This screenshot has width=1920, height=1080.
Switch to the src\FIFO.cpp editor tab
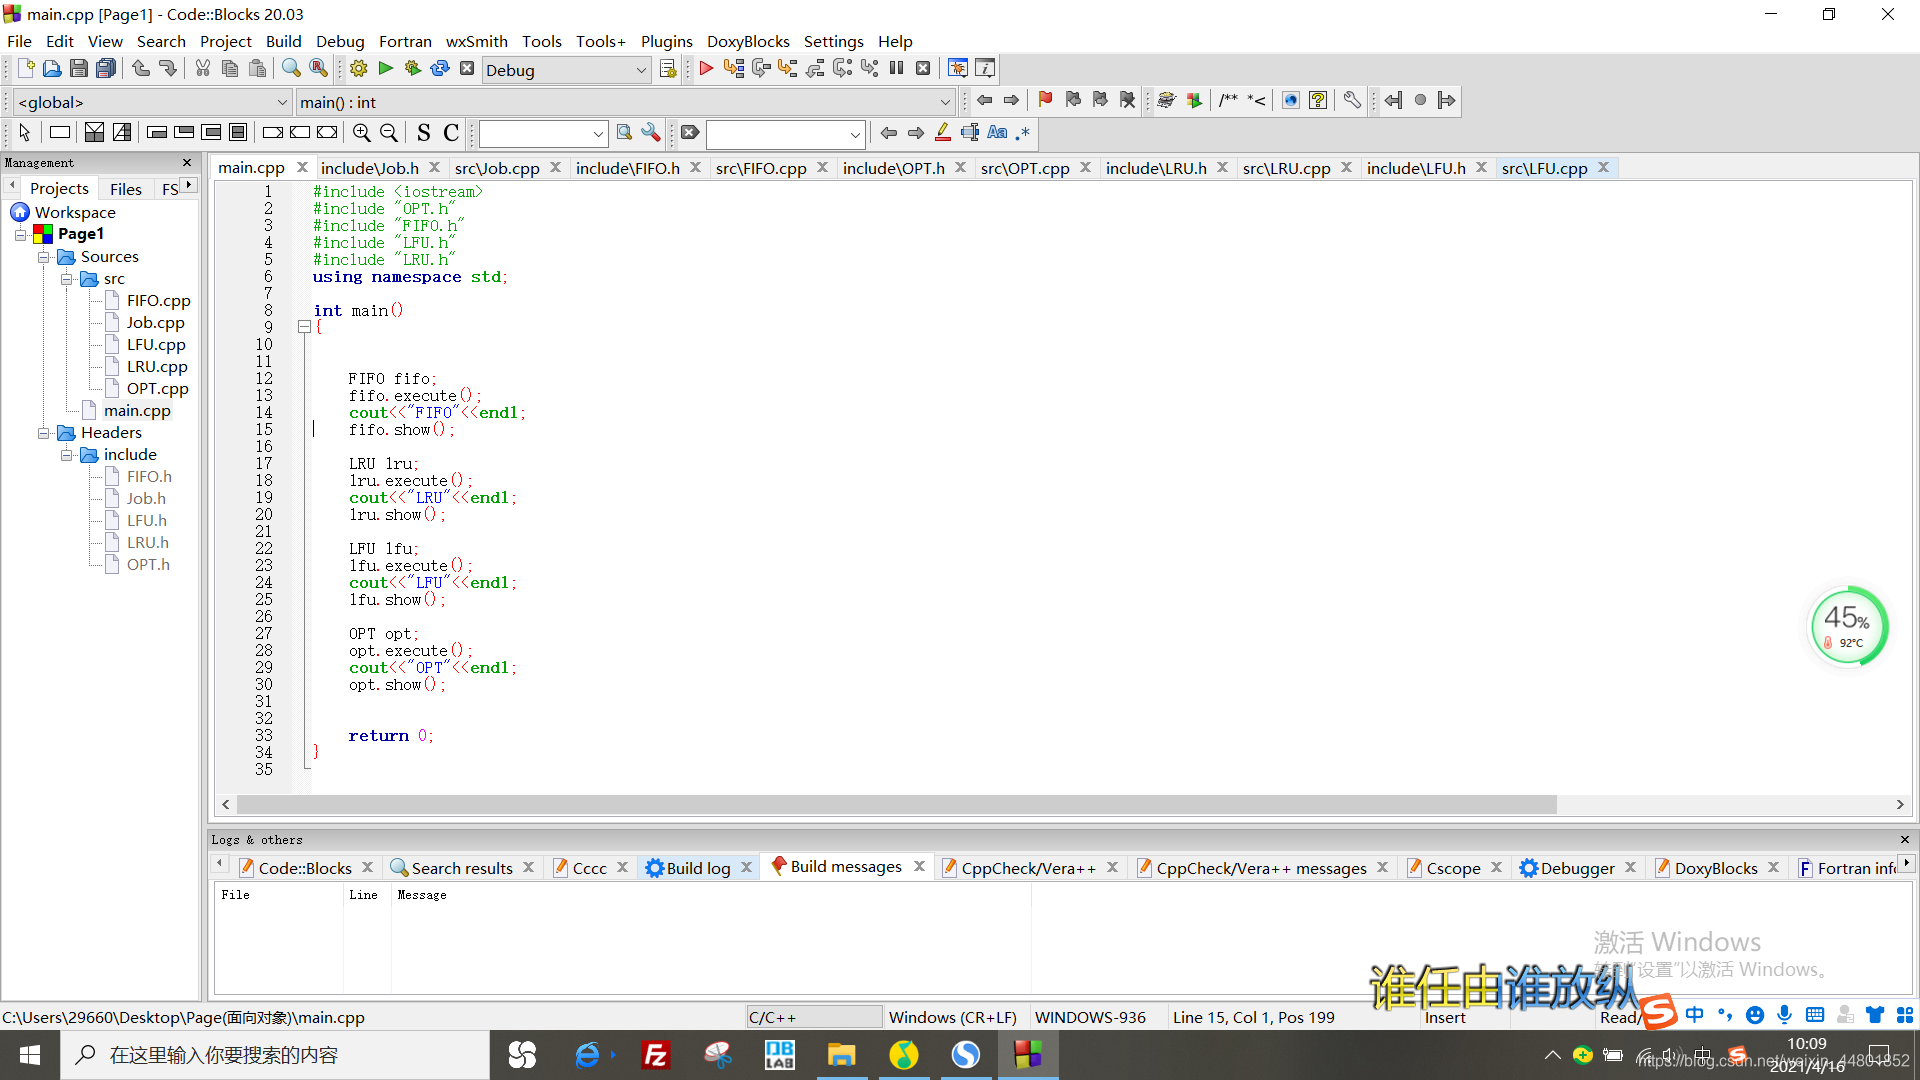point(760,168)
